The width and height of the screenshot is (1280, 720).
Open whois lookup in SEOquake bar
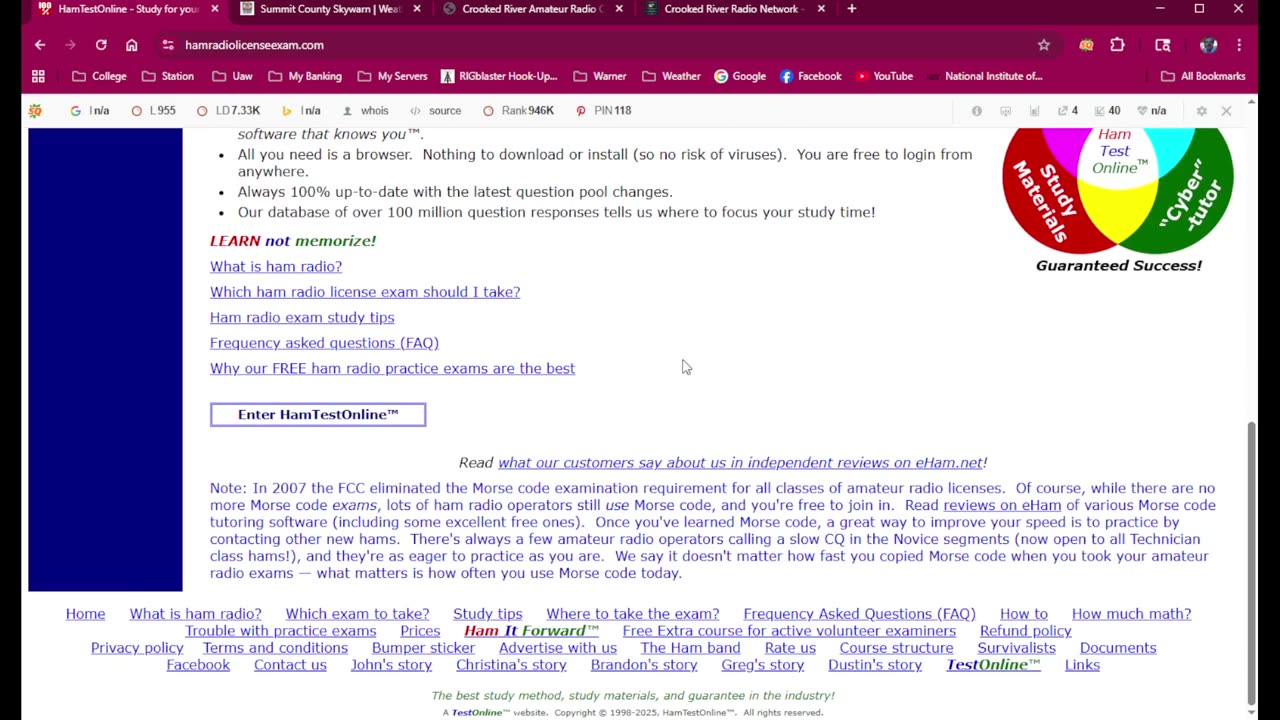point(365,111)
